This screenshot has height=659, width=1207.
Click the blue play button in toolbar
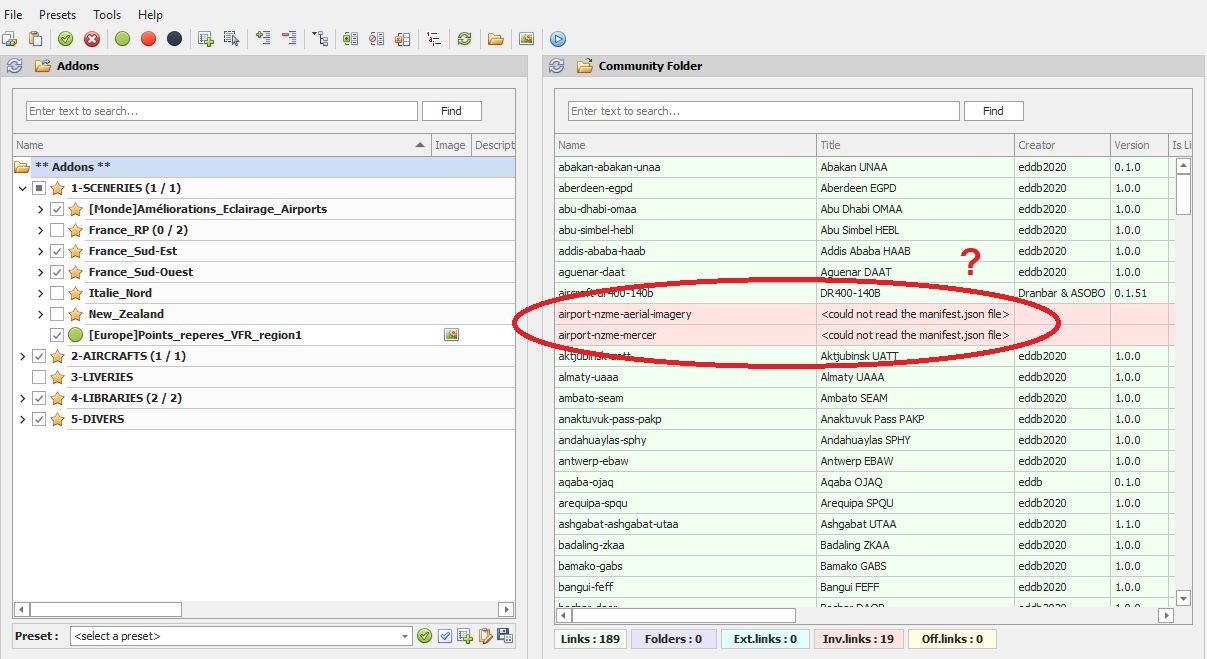[558, 39]
